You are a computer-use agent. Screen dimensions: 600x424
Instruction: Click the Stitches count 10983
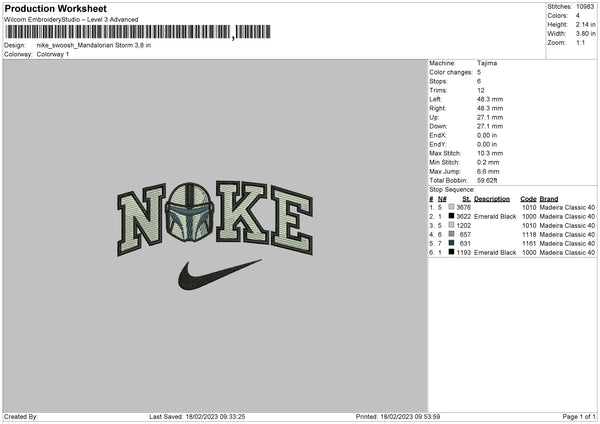tap(585, 7)
